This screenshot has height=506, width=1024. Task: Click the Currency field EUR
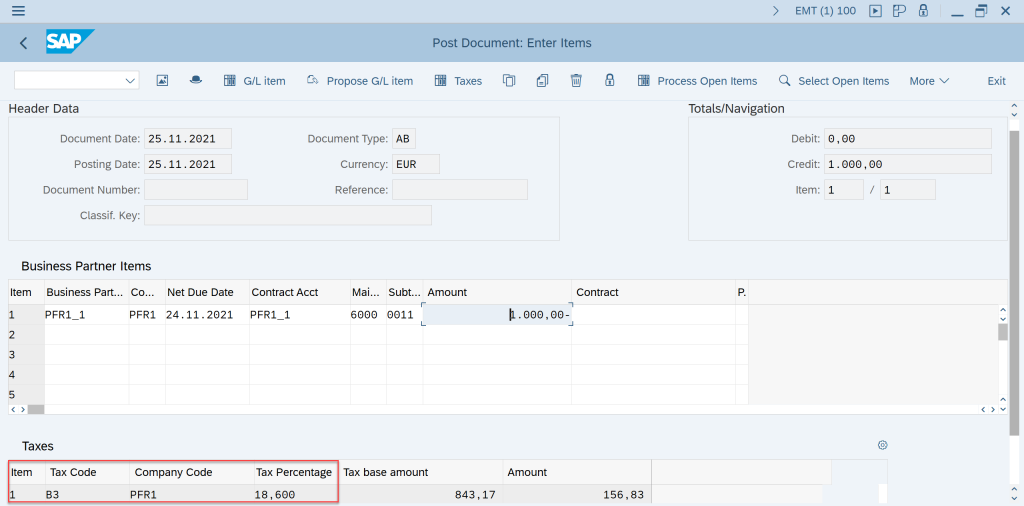tap(416, 164)
